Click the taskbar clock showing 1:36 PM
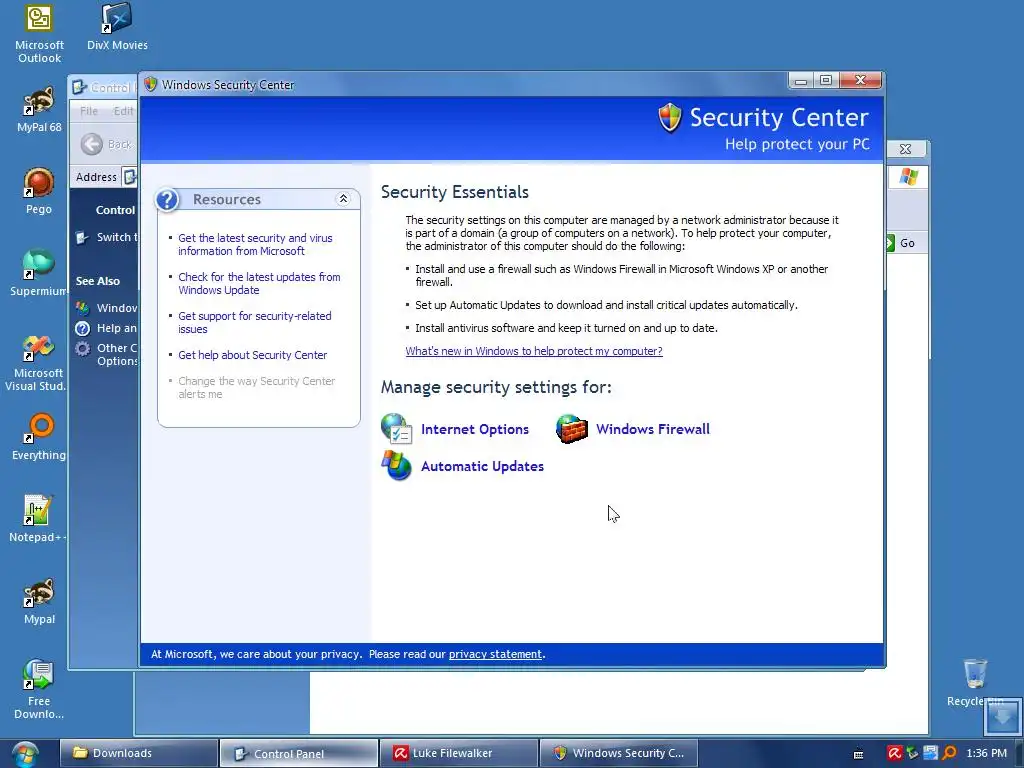 click(986, 753)
